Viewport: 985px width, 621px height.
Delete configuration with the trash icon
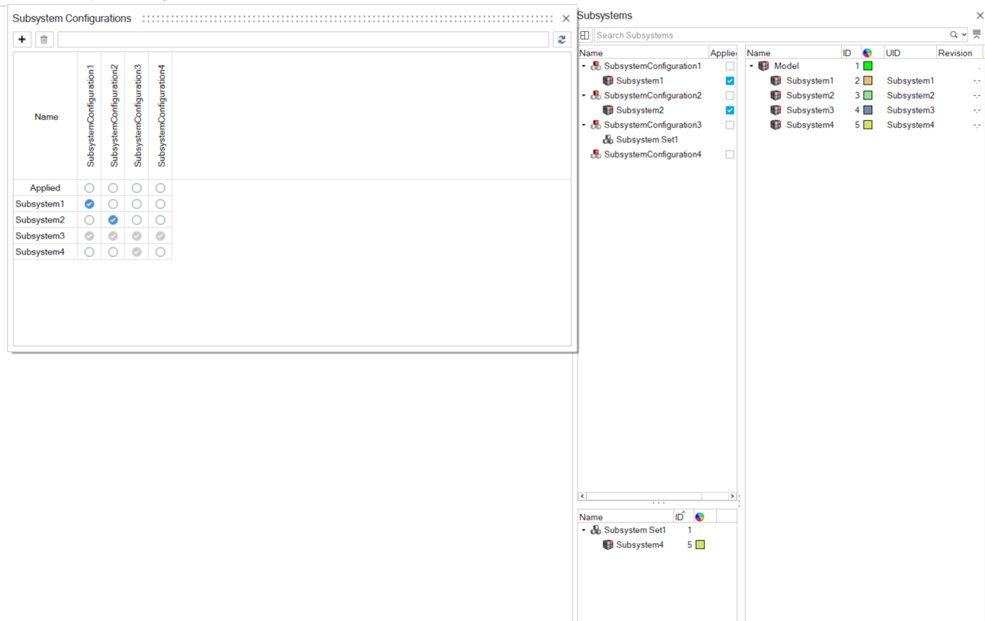(44, 40)
